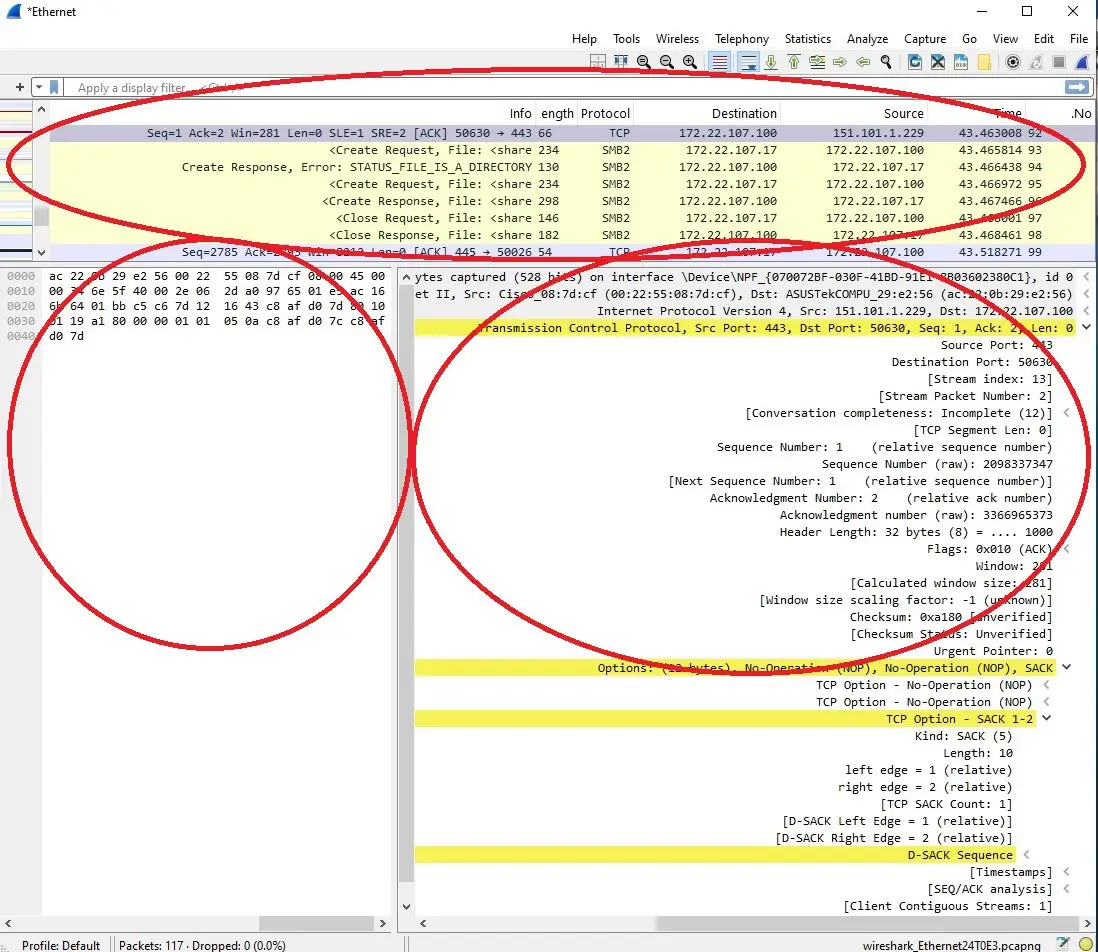This screenshot has height=952, width=1098.
Task: Add a filter button with the plus sign
Action: 19,87
